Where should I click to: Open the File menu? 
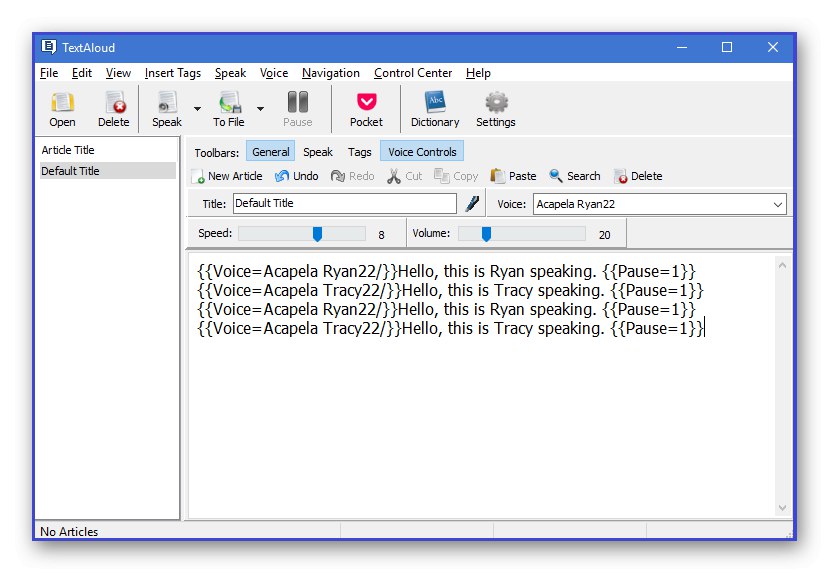click(x=49, y=73)
